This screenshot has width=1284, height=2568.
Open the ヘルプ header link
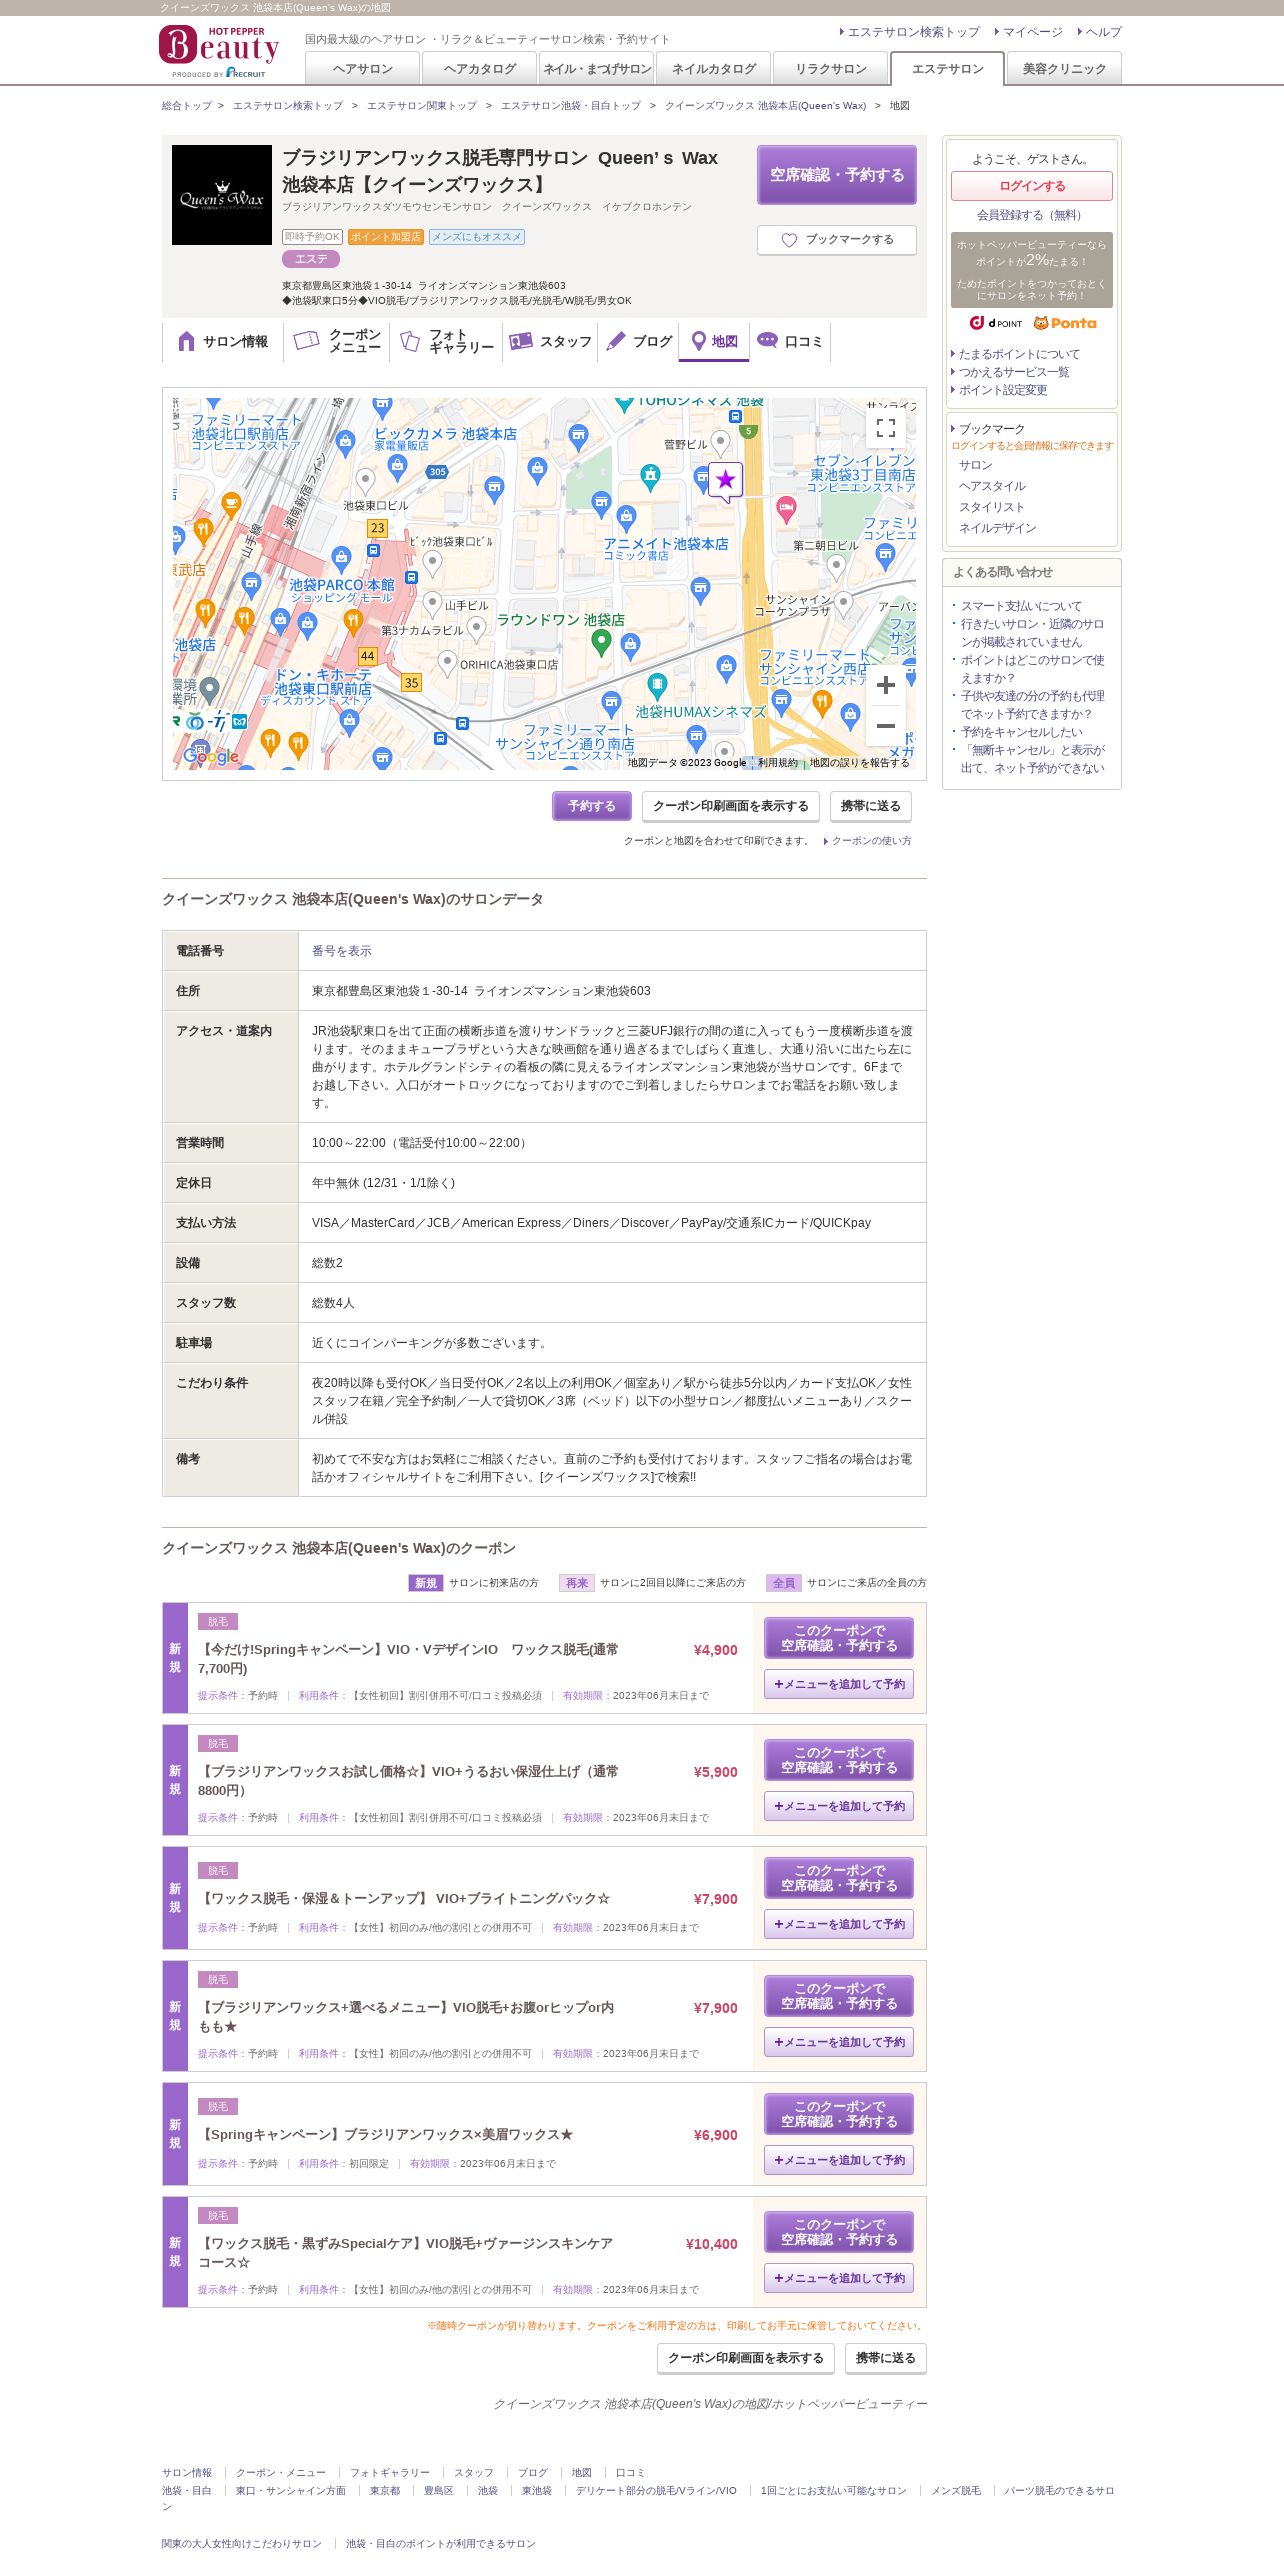(x=1104, y=32)
